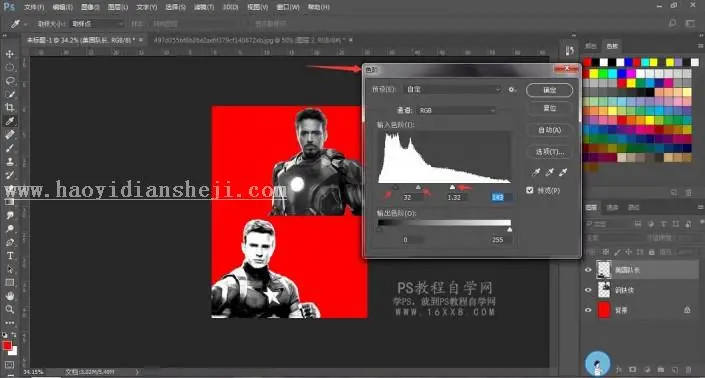This screenshot has width=705, height=378.
Task: Select the Spot Healing Brush tool
Action: [9, 134]
